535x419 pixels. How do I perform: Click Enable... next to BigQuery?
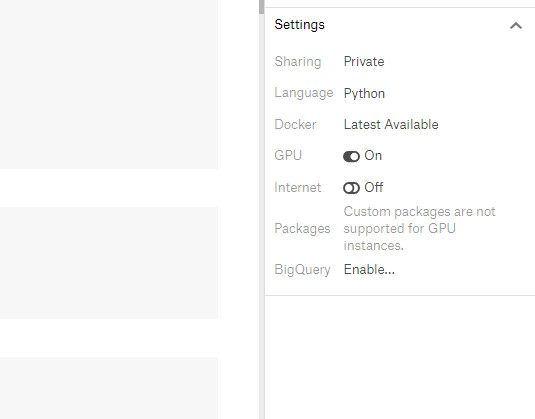click(369, 270)
